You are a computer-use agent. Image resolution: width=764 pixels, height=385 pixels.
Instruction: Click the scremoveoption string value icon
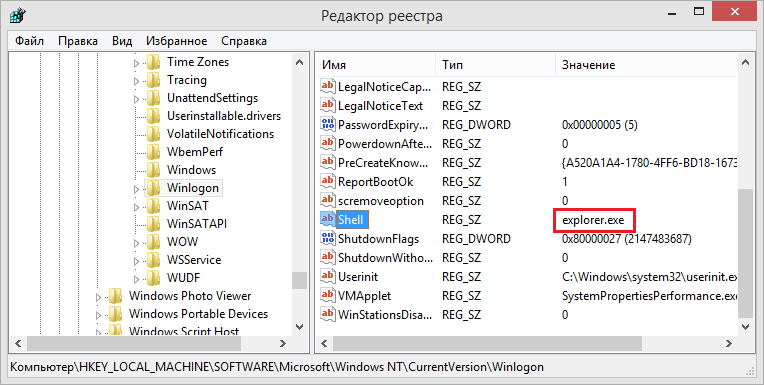pyautogui.click(x=327, y=200)
